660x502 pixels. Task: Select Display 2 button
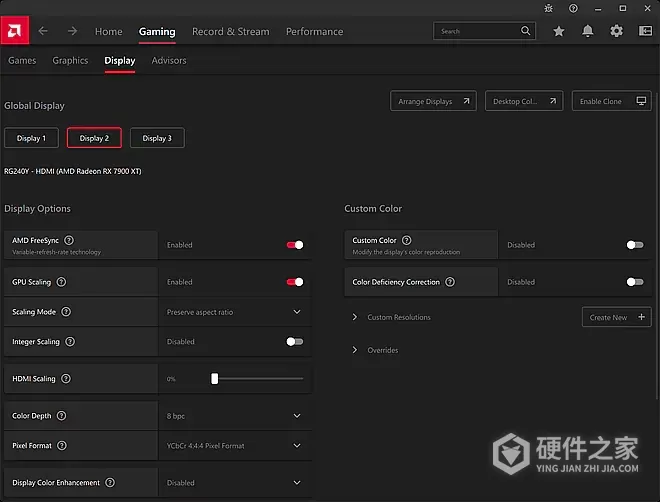pos(94,138)
